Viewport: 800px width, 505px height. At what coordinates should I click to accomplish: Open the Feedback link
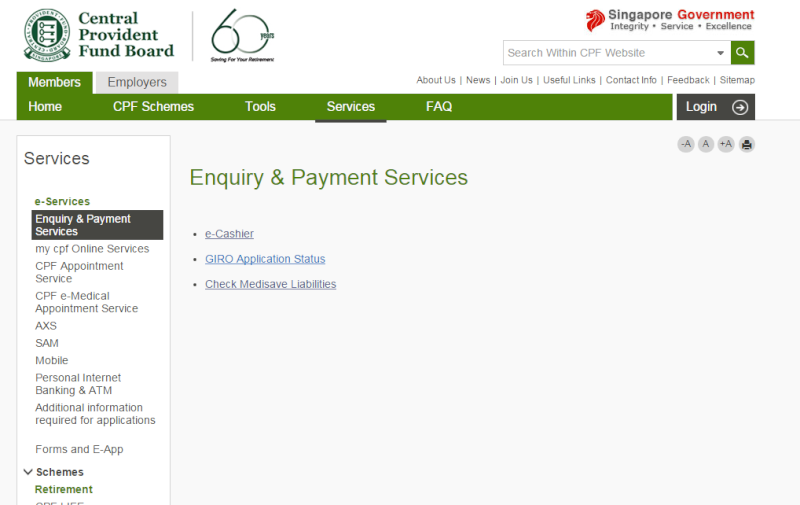click(x=688, y=80)
